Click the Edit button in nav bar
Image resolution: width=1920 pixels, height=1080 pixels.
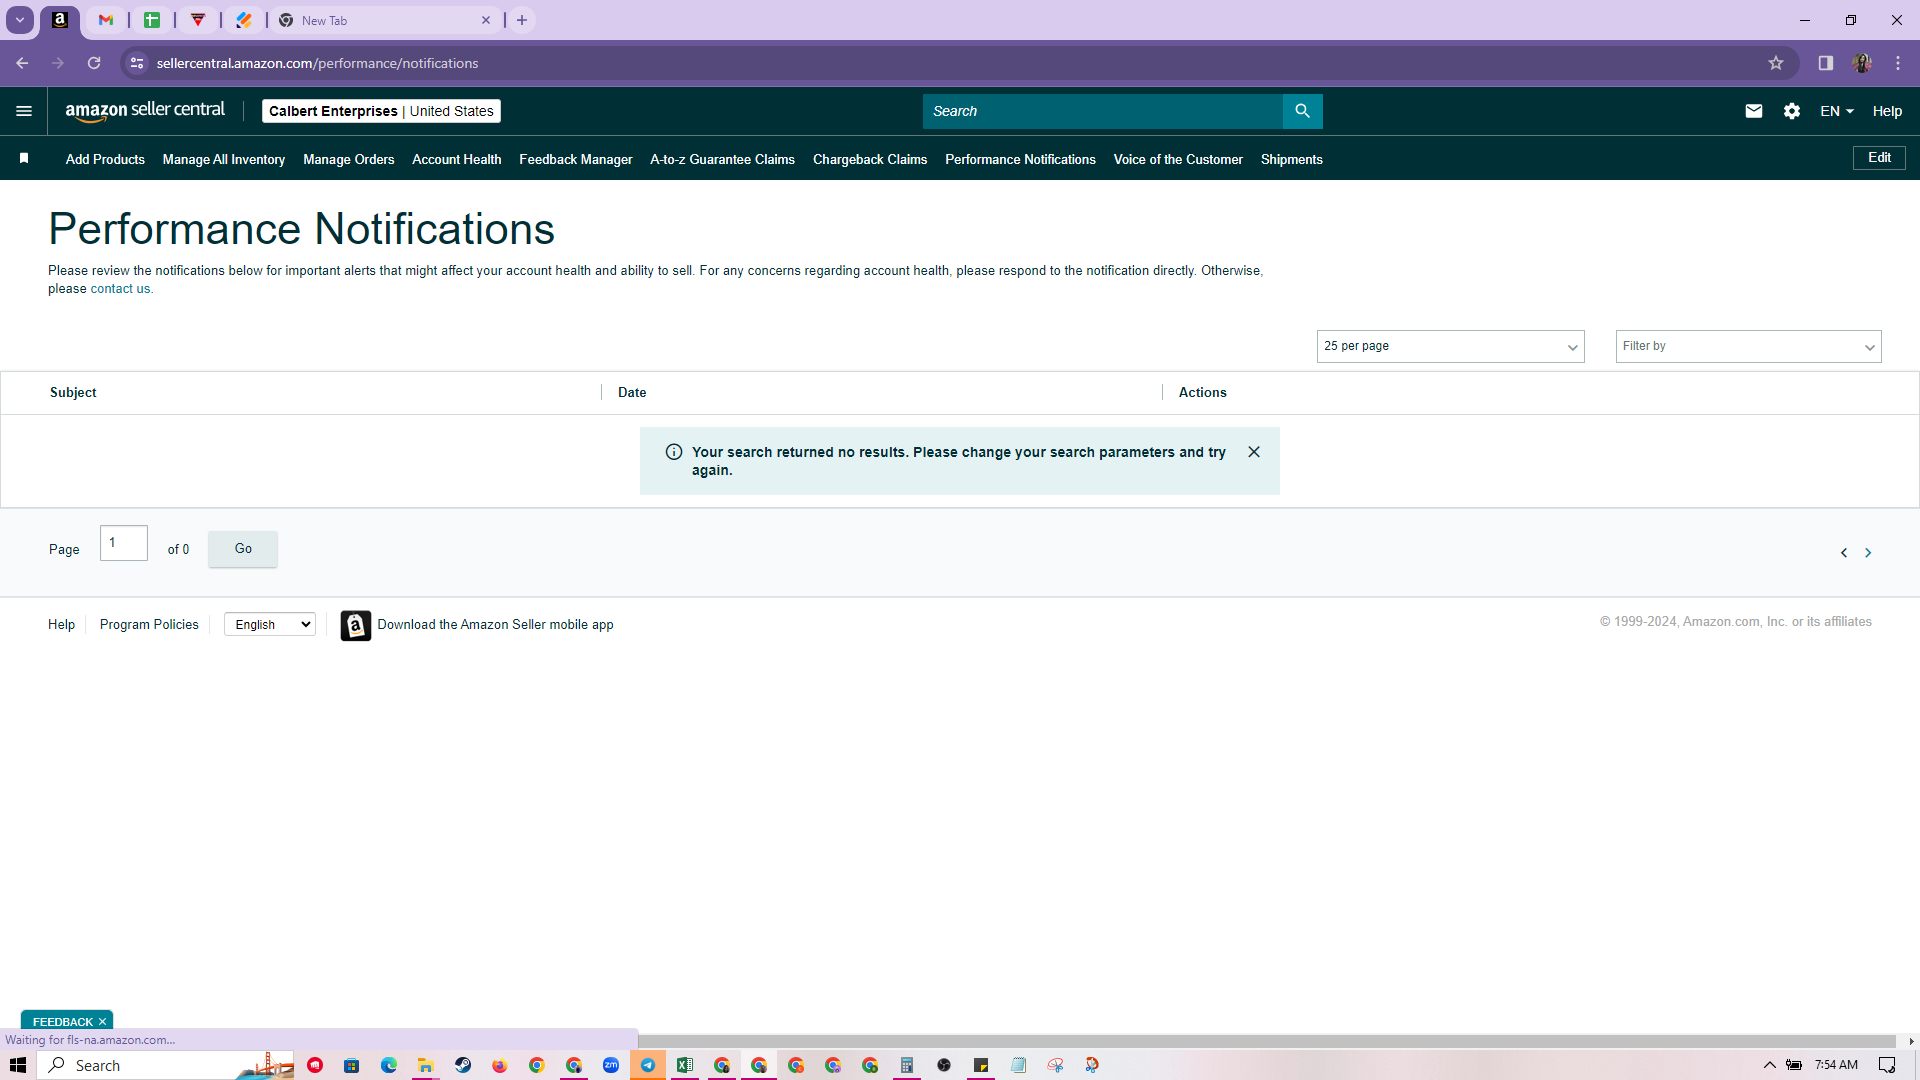click(x=1879, y=158)
